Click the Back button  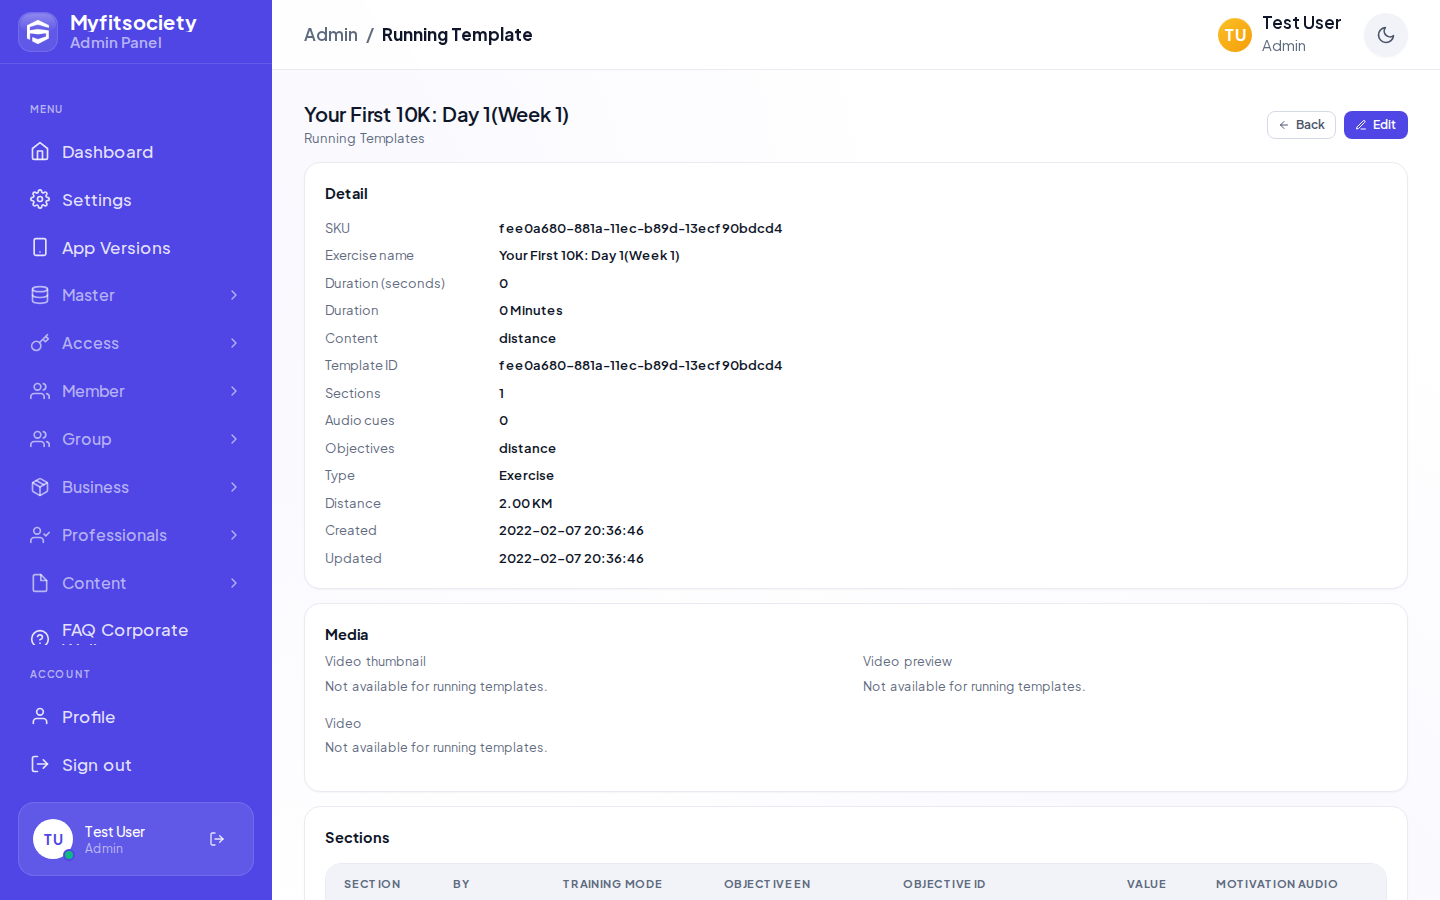click(1301, 125)
